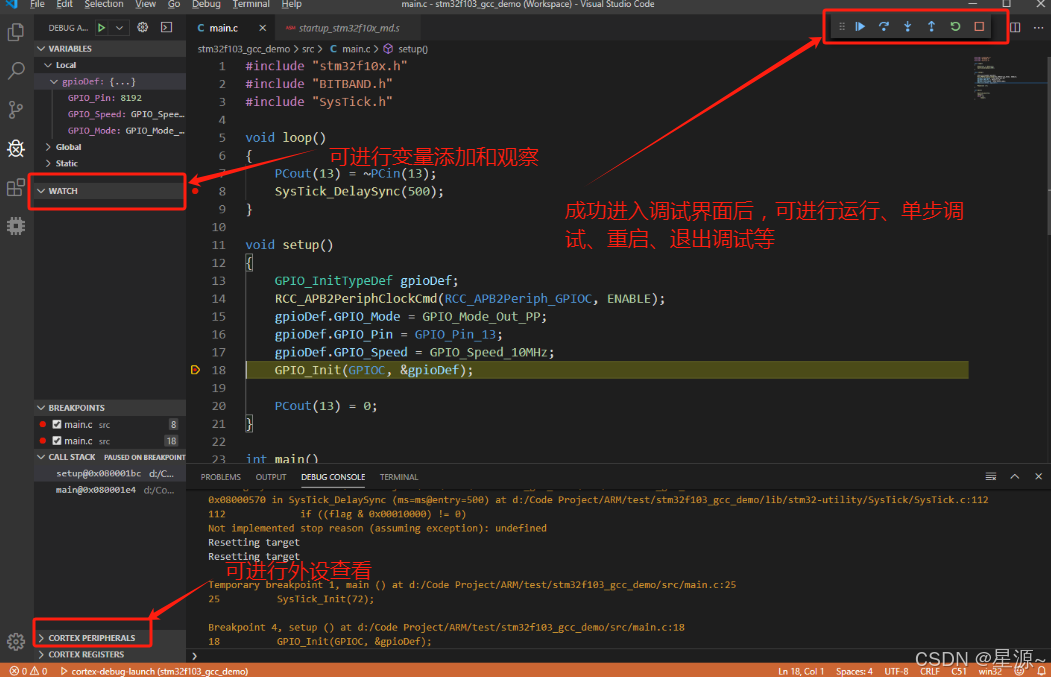This screenshot has width=1051, height=677.
Task: Switch to the TERMINAL panel tab
Action: (x=399, y=477)
